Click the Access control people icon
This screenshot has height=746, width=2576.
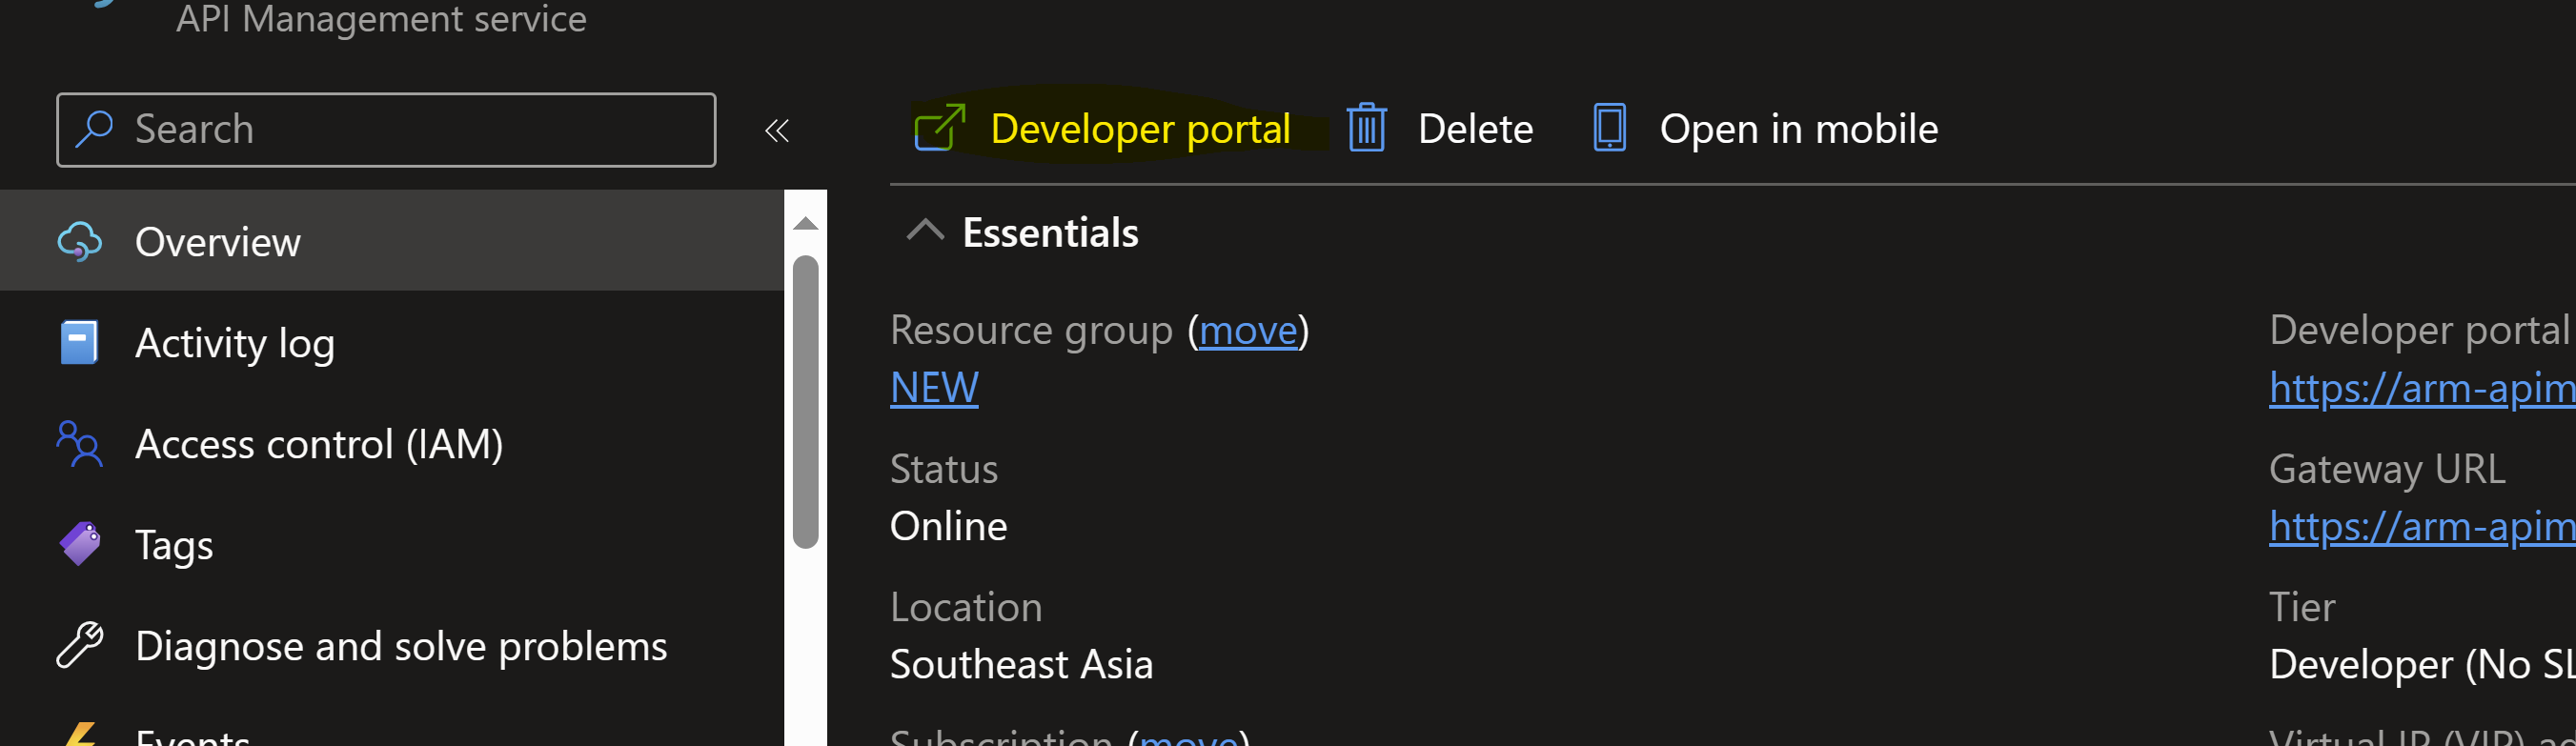click(x=80, y=444)
